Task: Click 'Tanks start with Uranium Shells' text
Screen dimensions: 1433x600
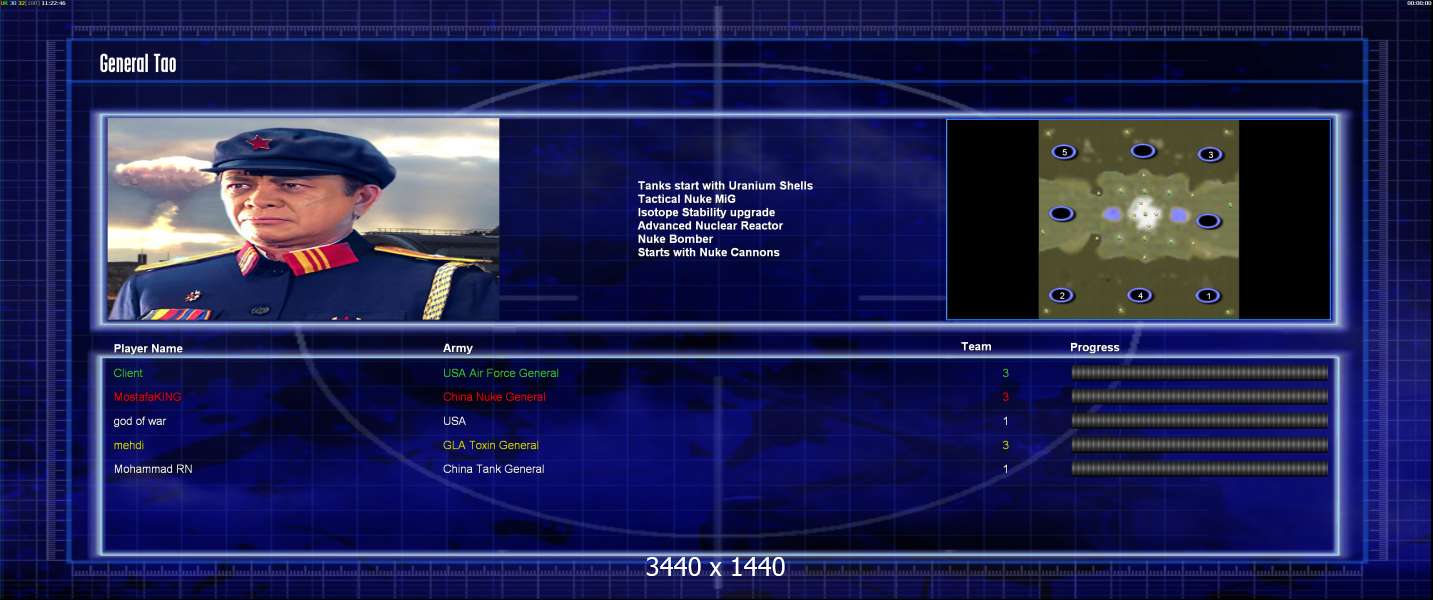Action: pyautogui.click(x=725, y=186)
